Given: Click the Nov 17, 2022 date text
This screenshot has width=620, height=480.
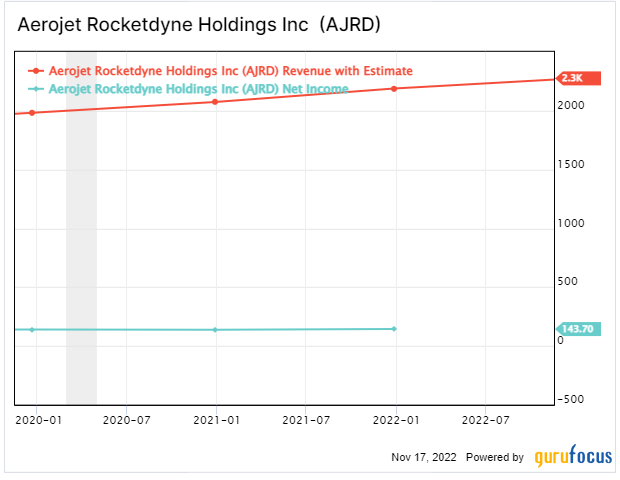Looking at the screenshot, I should pos(423,457).
